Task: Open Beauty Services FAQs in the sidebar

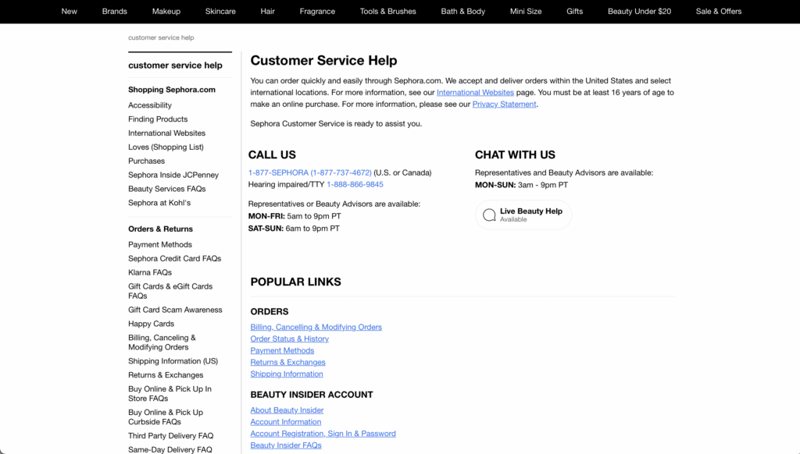Action: tap(167, 189)
